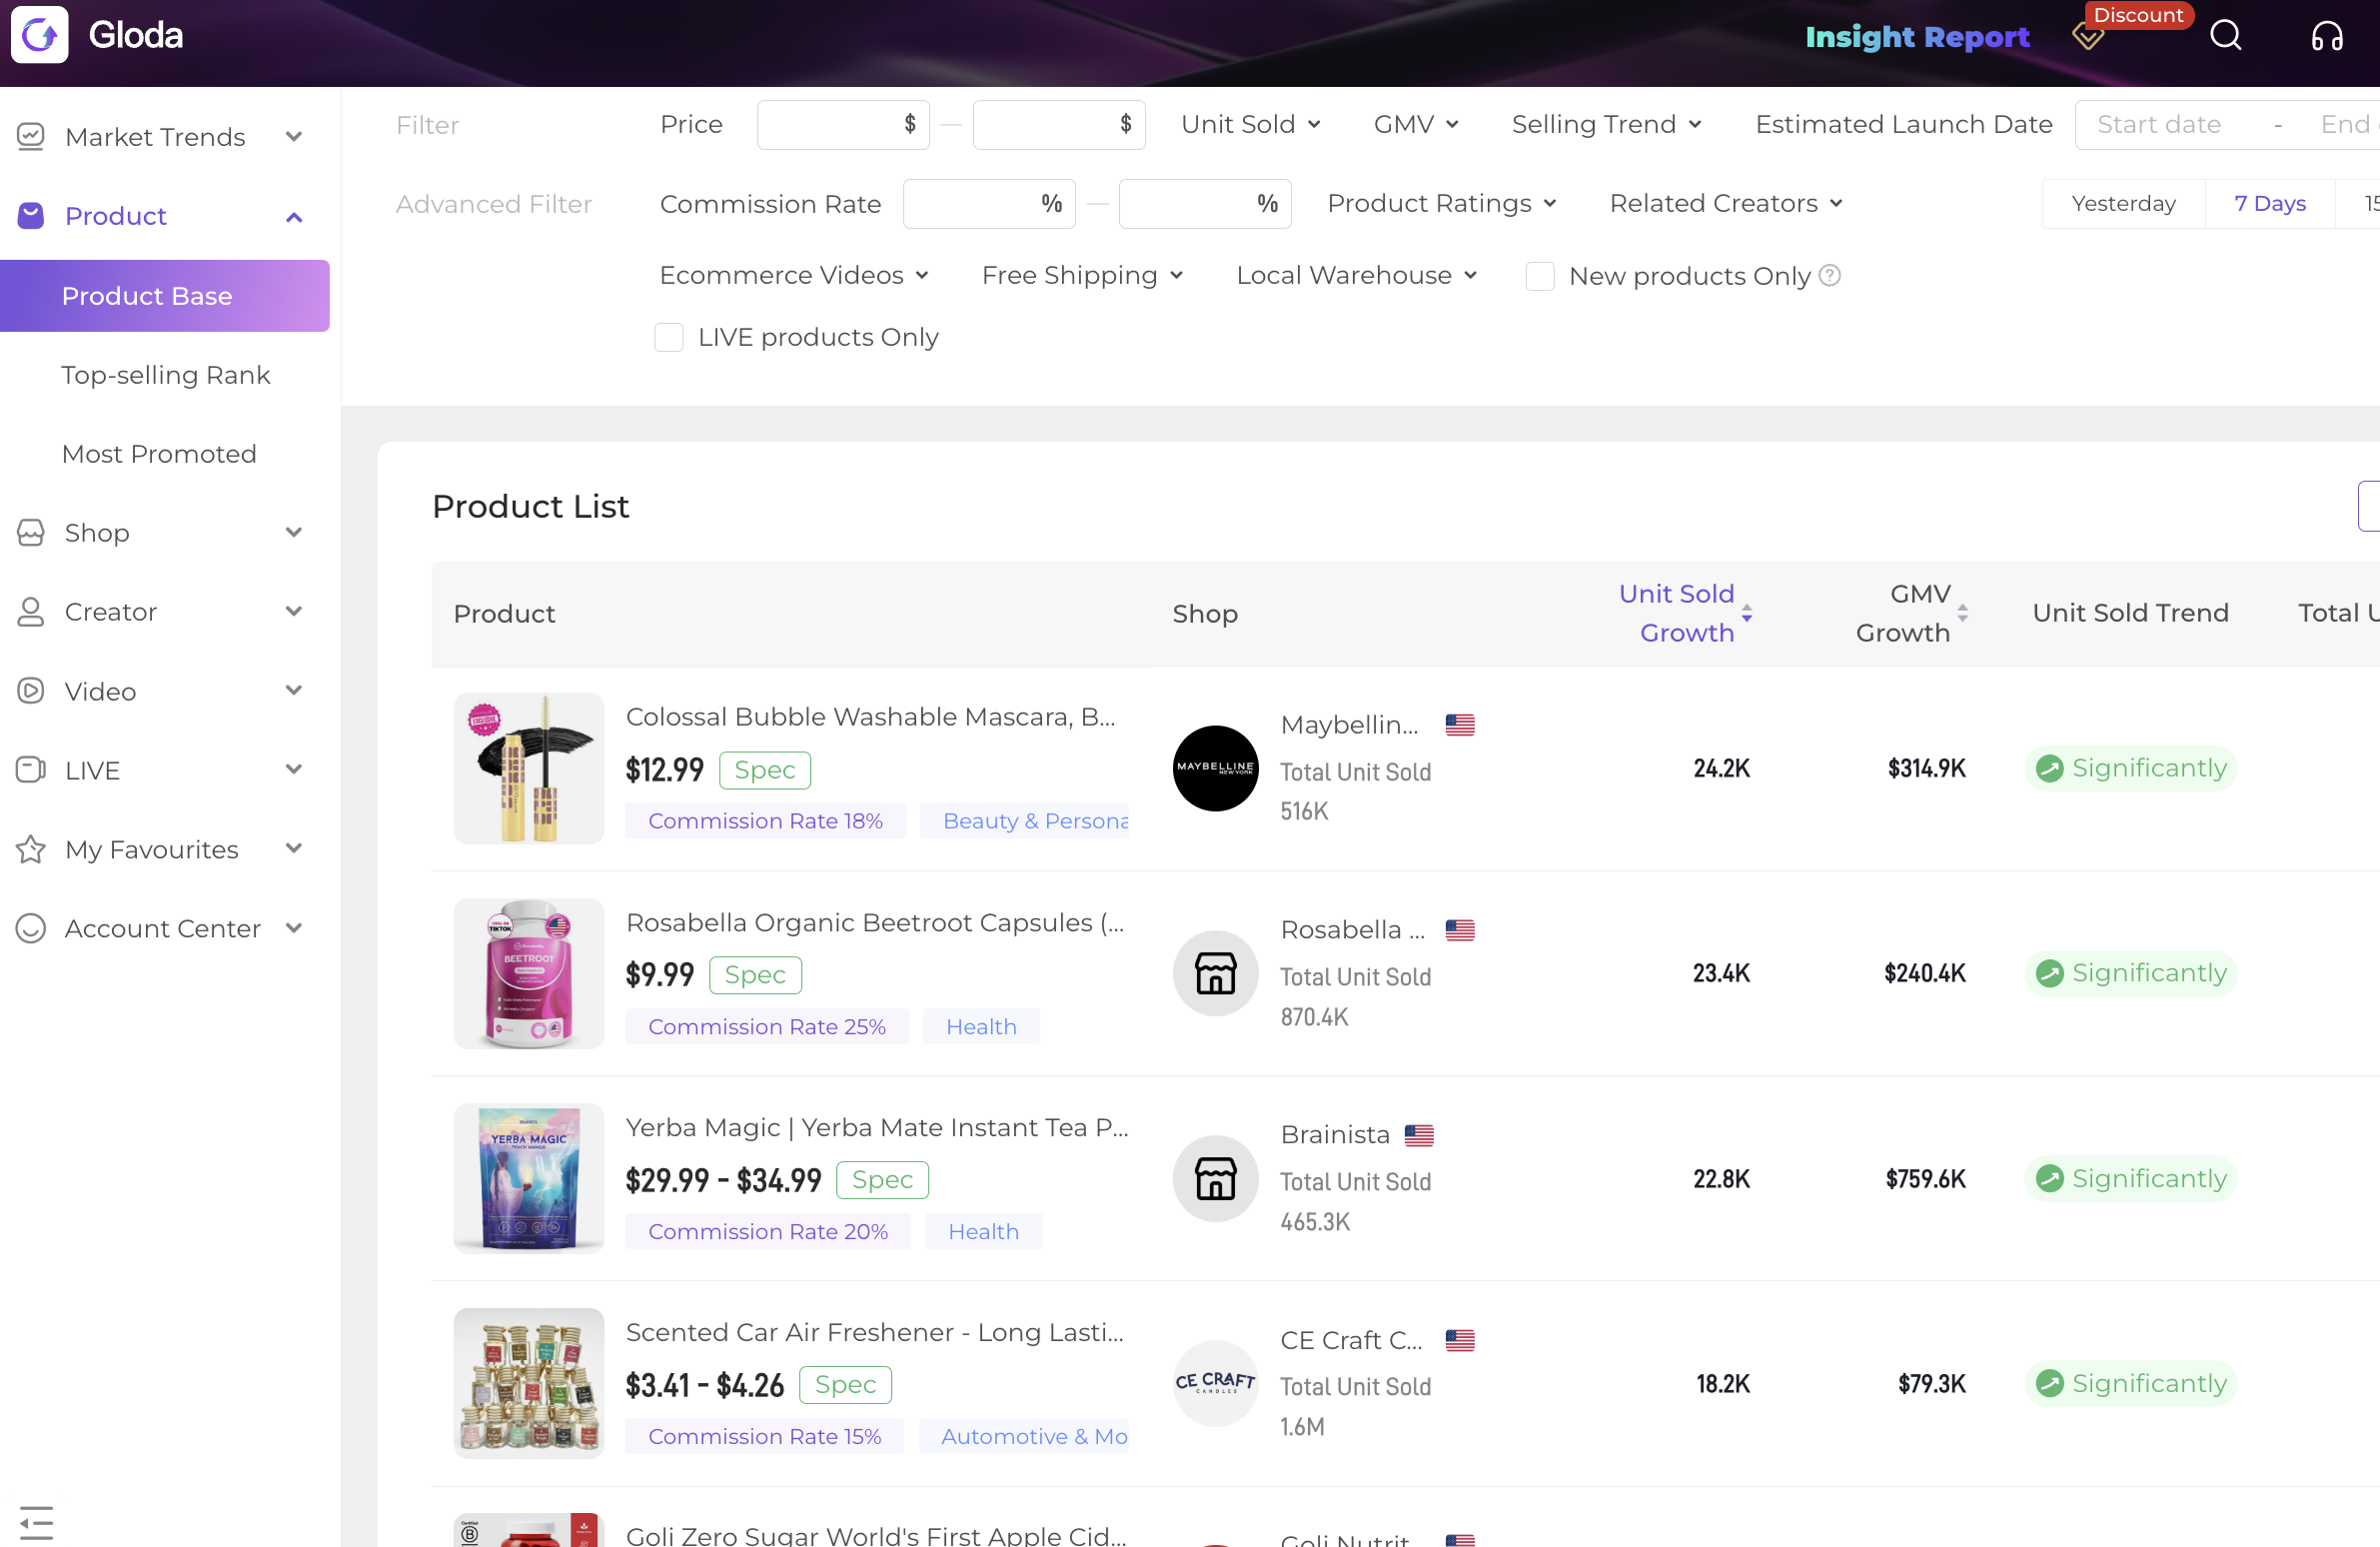Click the Automotive & Mo category tag
Screen dimensions: 2380x1547
tap(1025, 1437)
